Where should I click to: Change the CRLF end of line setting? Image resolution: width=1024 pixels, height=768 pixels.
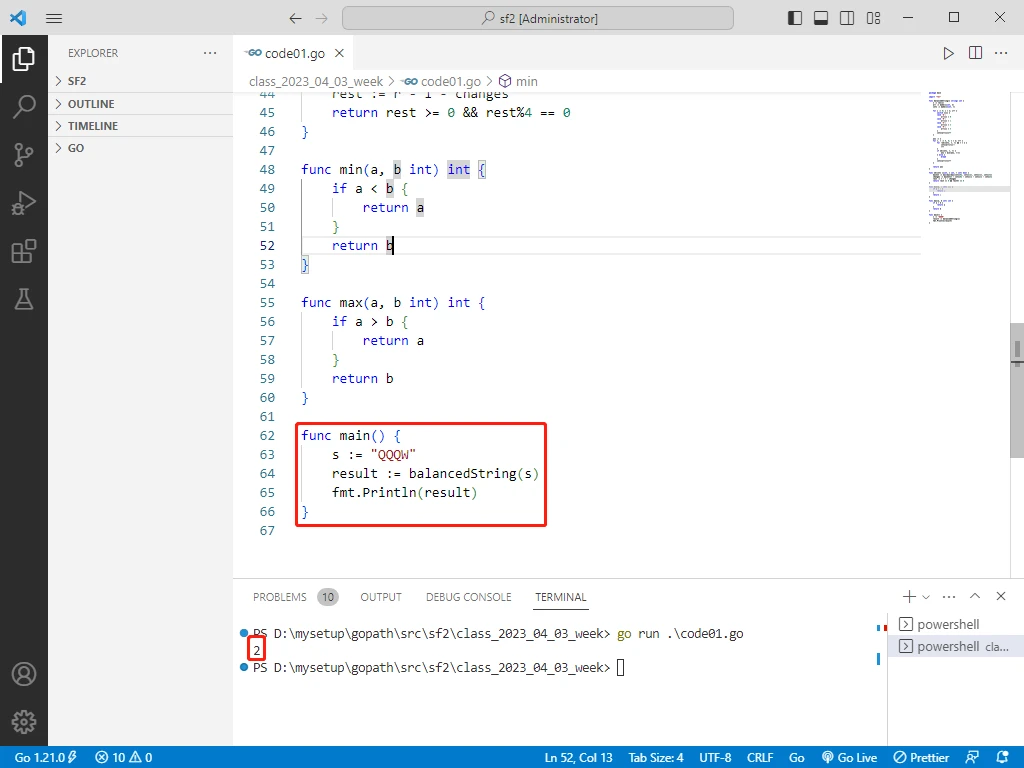tap(760, 758)
